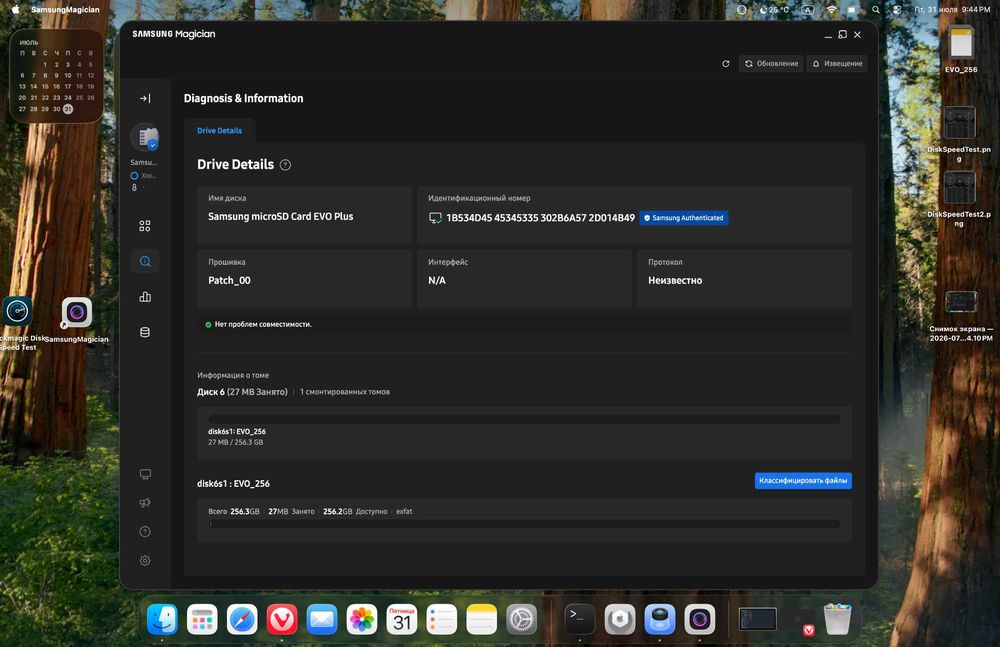The height and width of the screenshot is (647, 1000).
Task: Open Spotlight search in menu bar
Action: click(876, 10)
